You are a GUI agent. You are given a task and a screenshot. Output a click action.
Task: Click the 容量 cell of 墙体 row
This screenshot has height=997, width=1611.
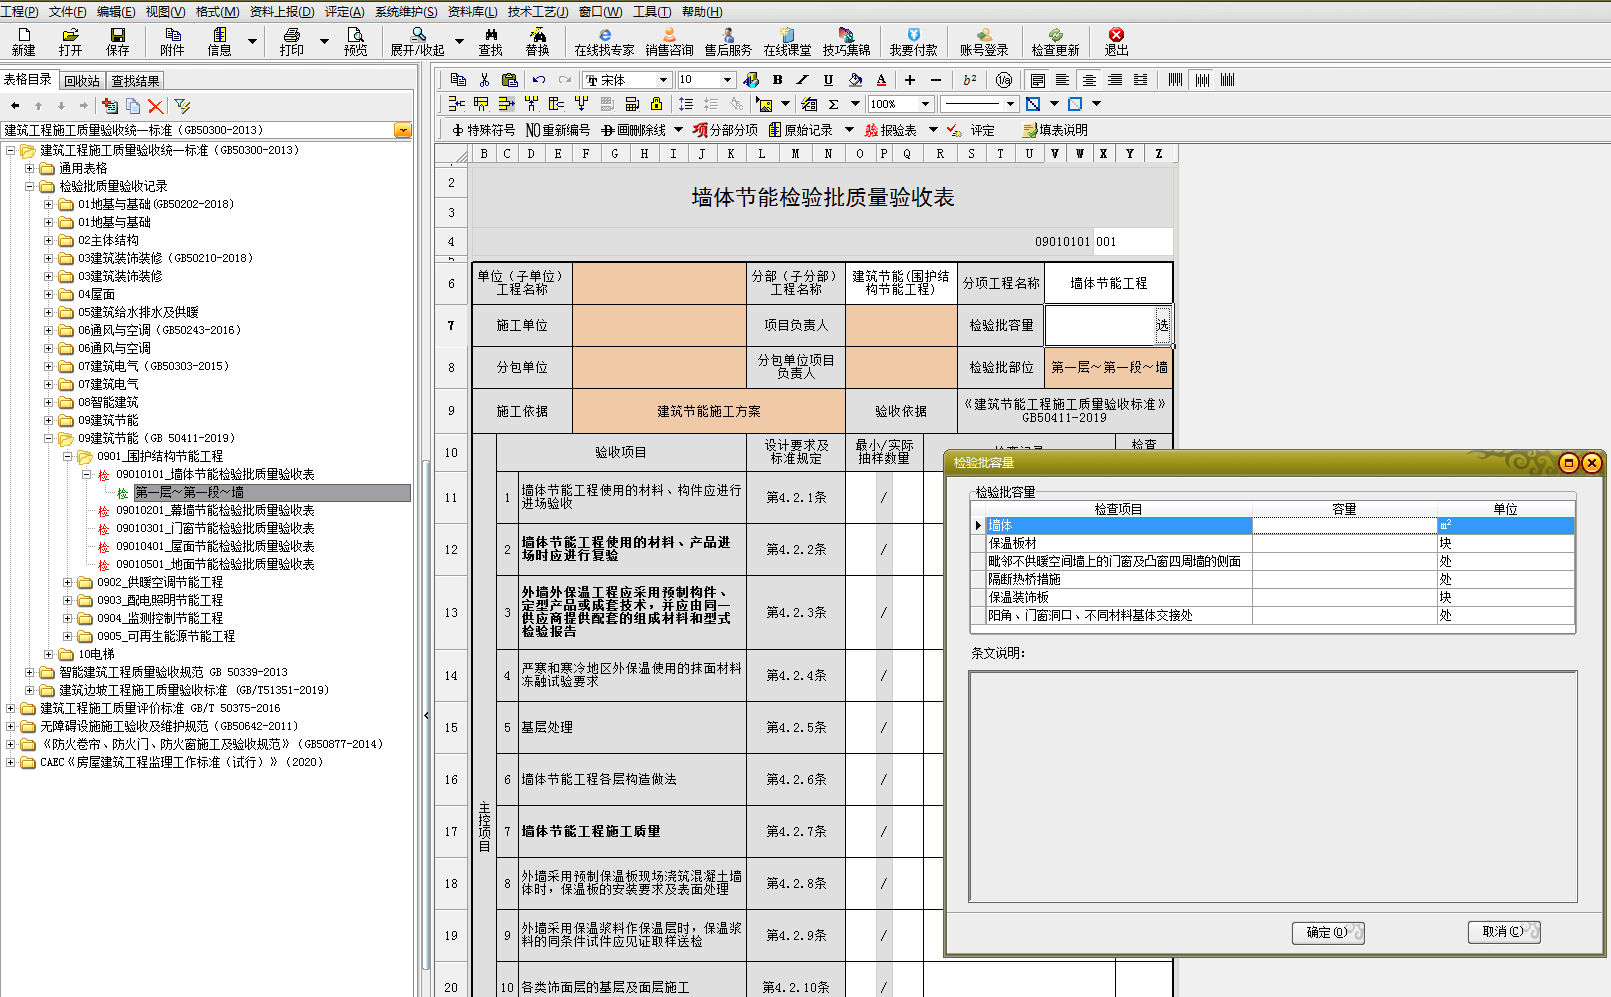(1344, 525)
